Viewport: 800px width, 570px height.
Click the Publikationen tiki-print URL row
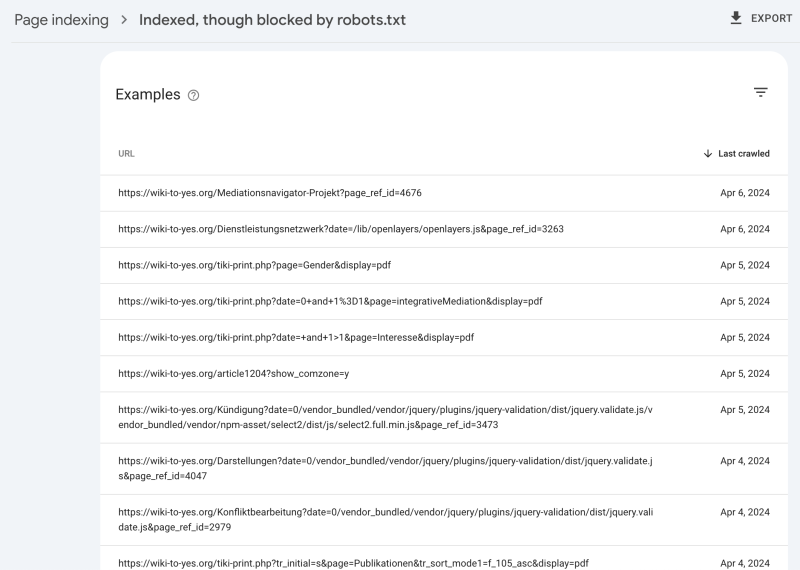tap(353, 563)
